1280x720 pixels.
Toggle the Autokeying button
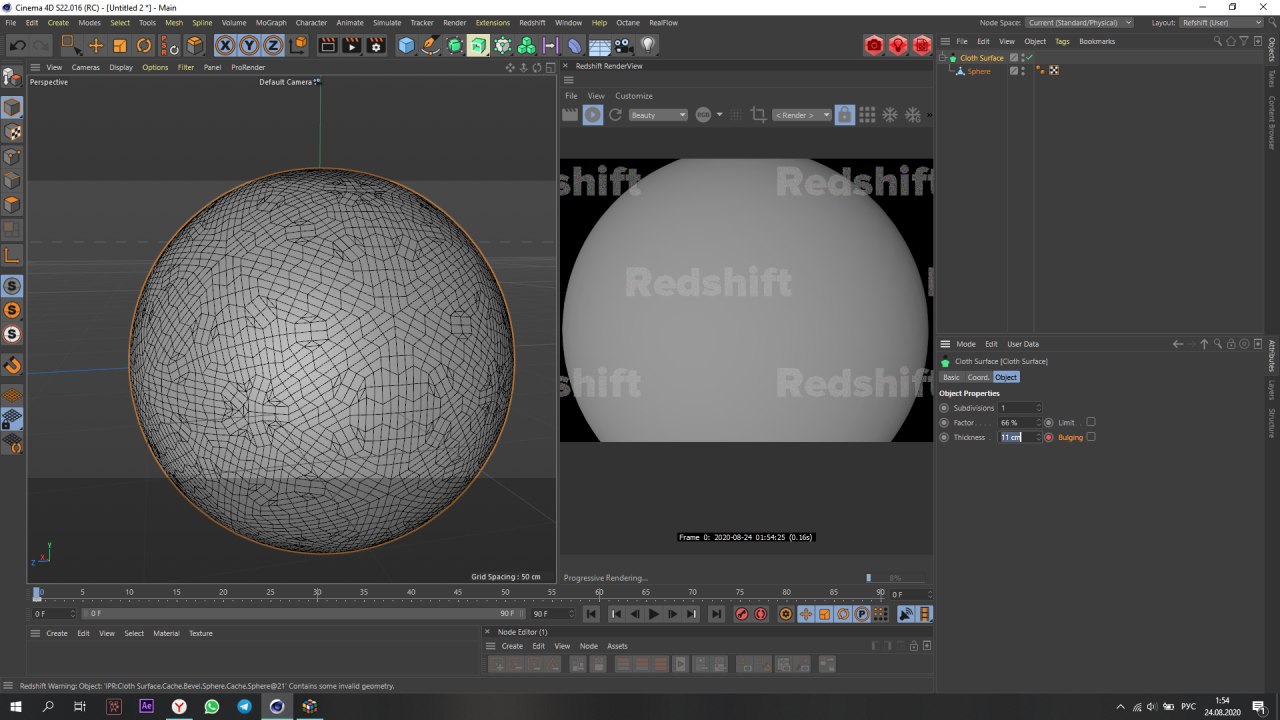point(760,614)
